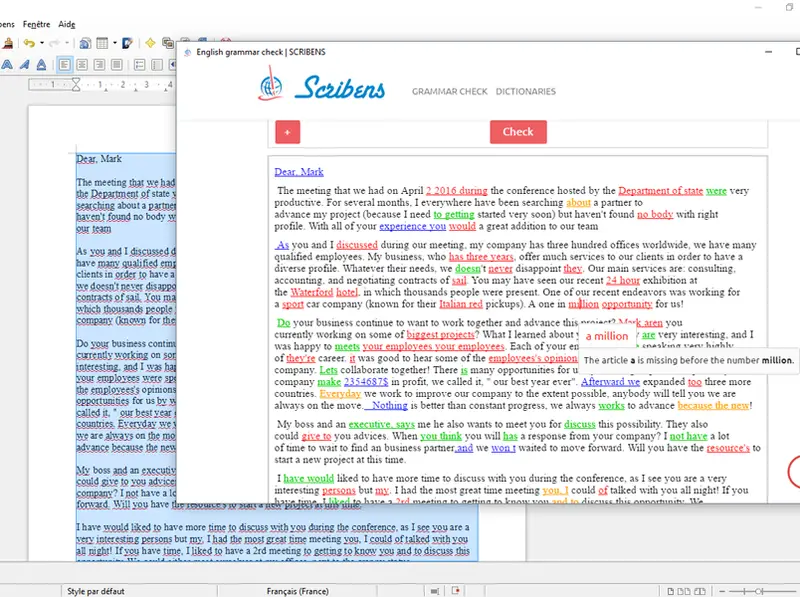Click the underlined 'no body' error
Screen dimensions: 800x597
[655, 214]
